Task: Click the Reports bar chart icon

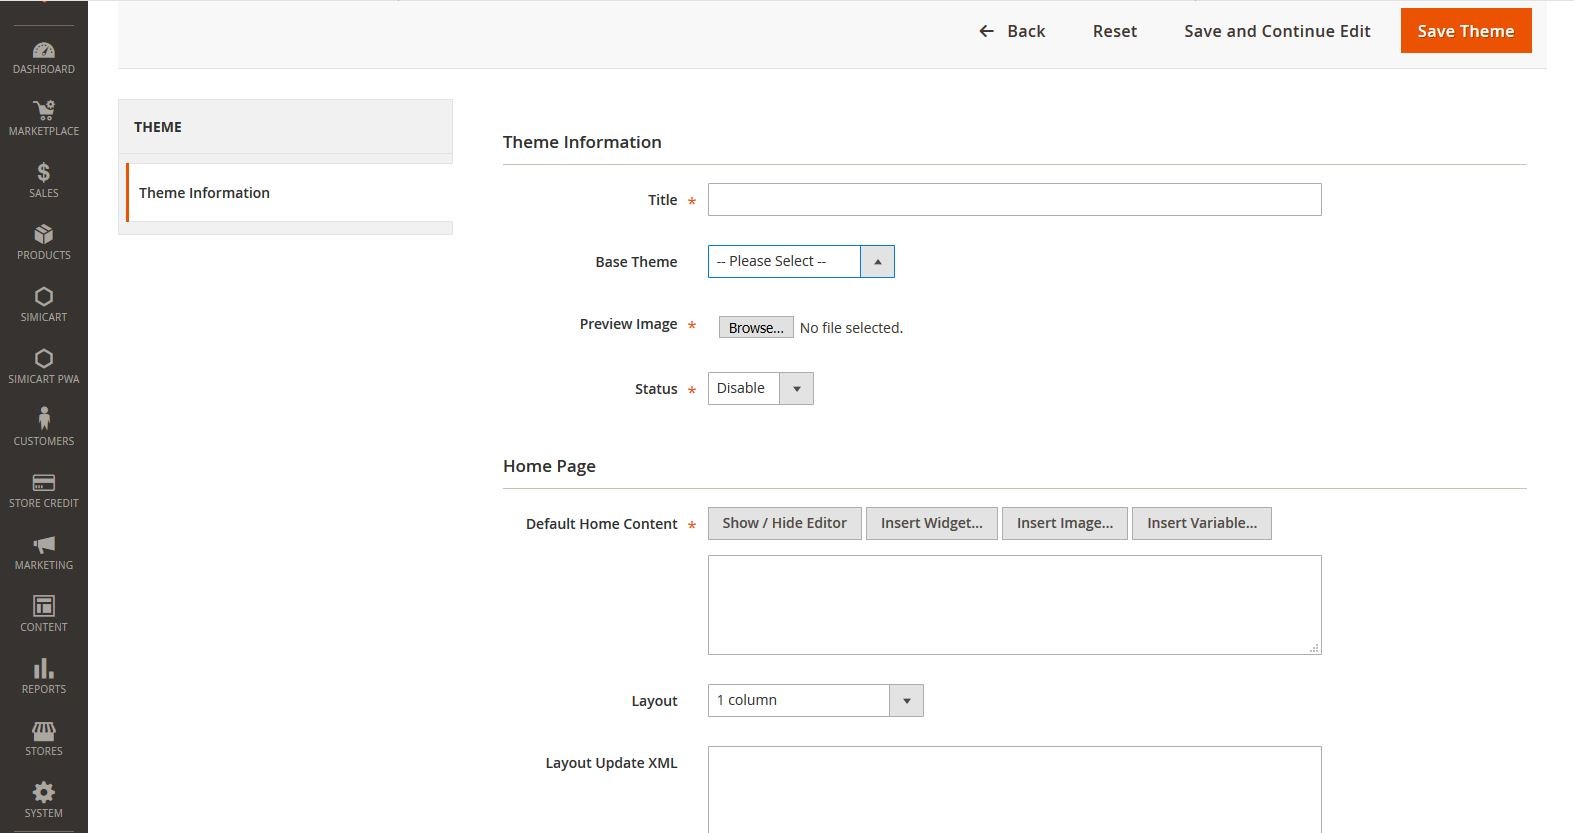Action: tap(44, 669)
